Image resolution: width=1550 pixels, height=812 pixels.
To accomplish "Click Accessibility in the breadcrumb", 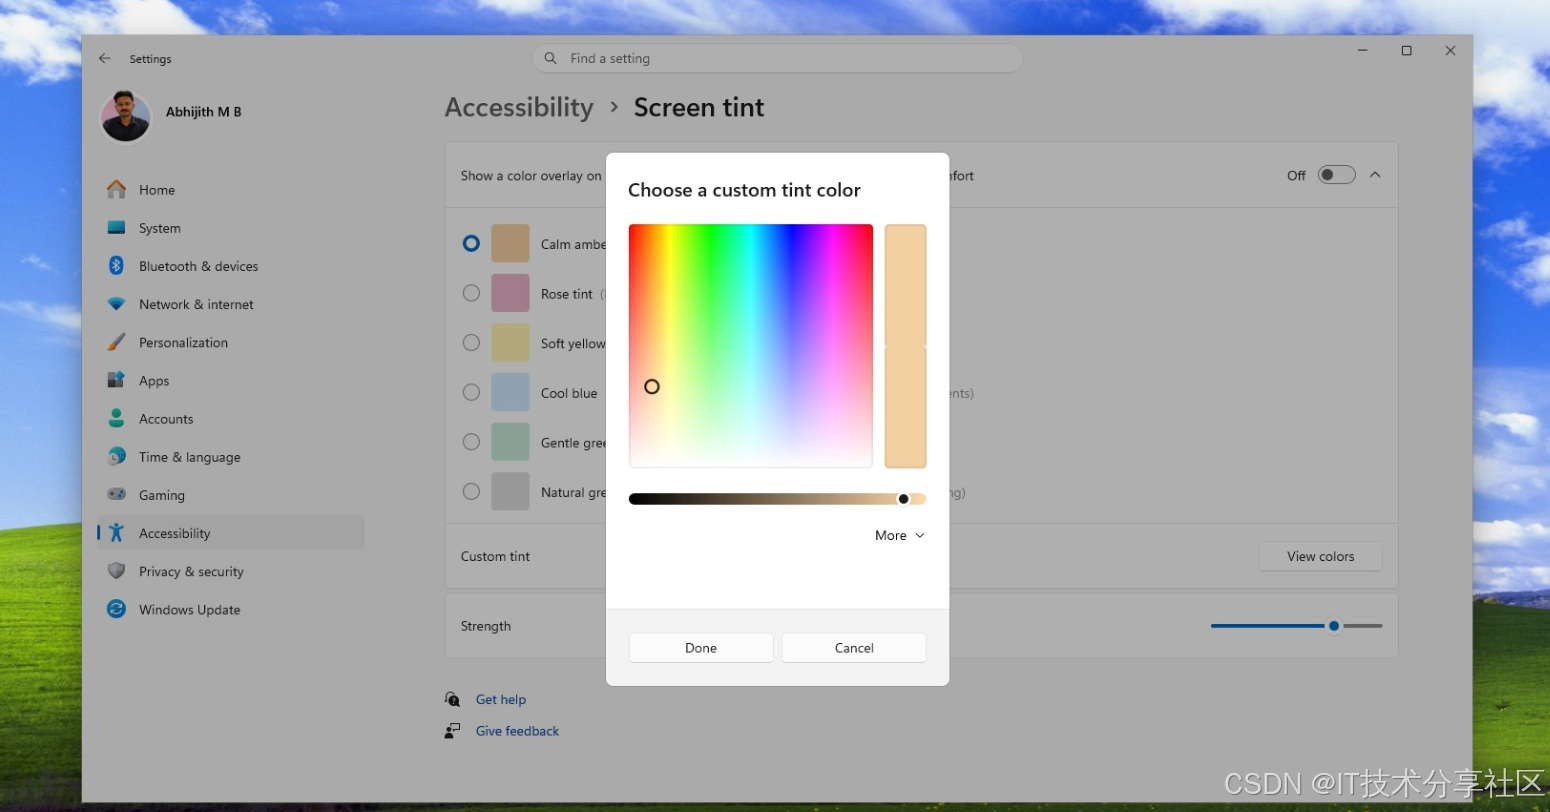I will coord(519,107).
